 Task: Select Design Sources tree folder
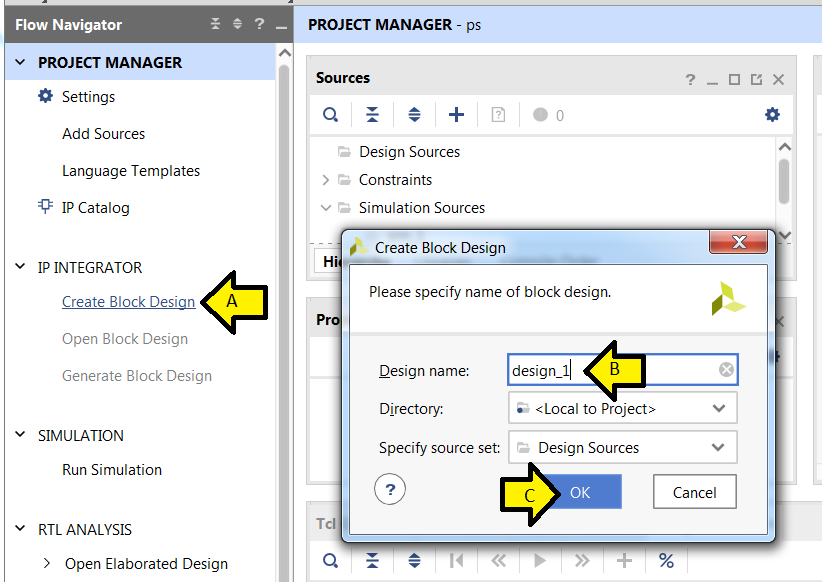[409, 152]
